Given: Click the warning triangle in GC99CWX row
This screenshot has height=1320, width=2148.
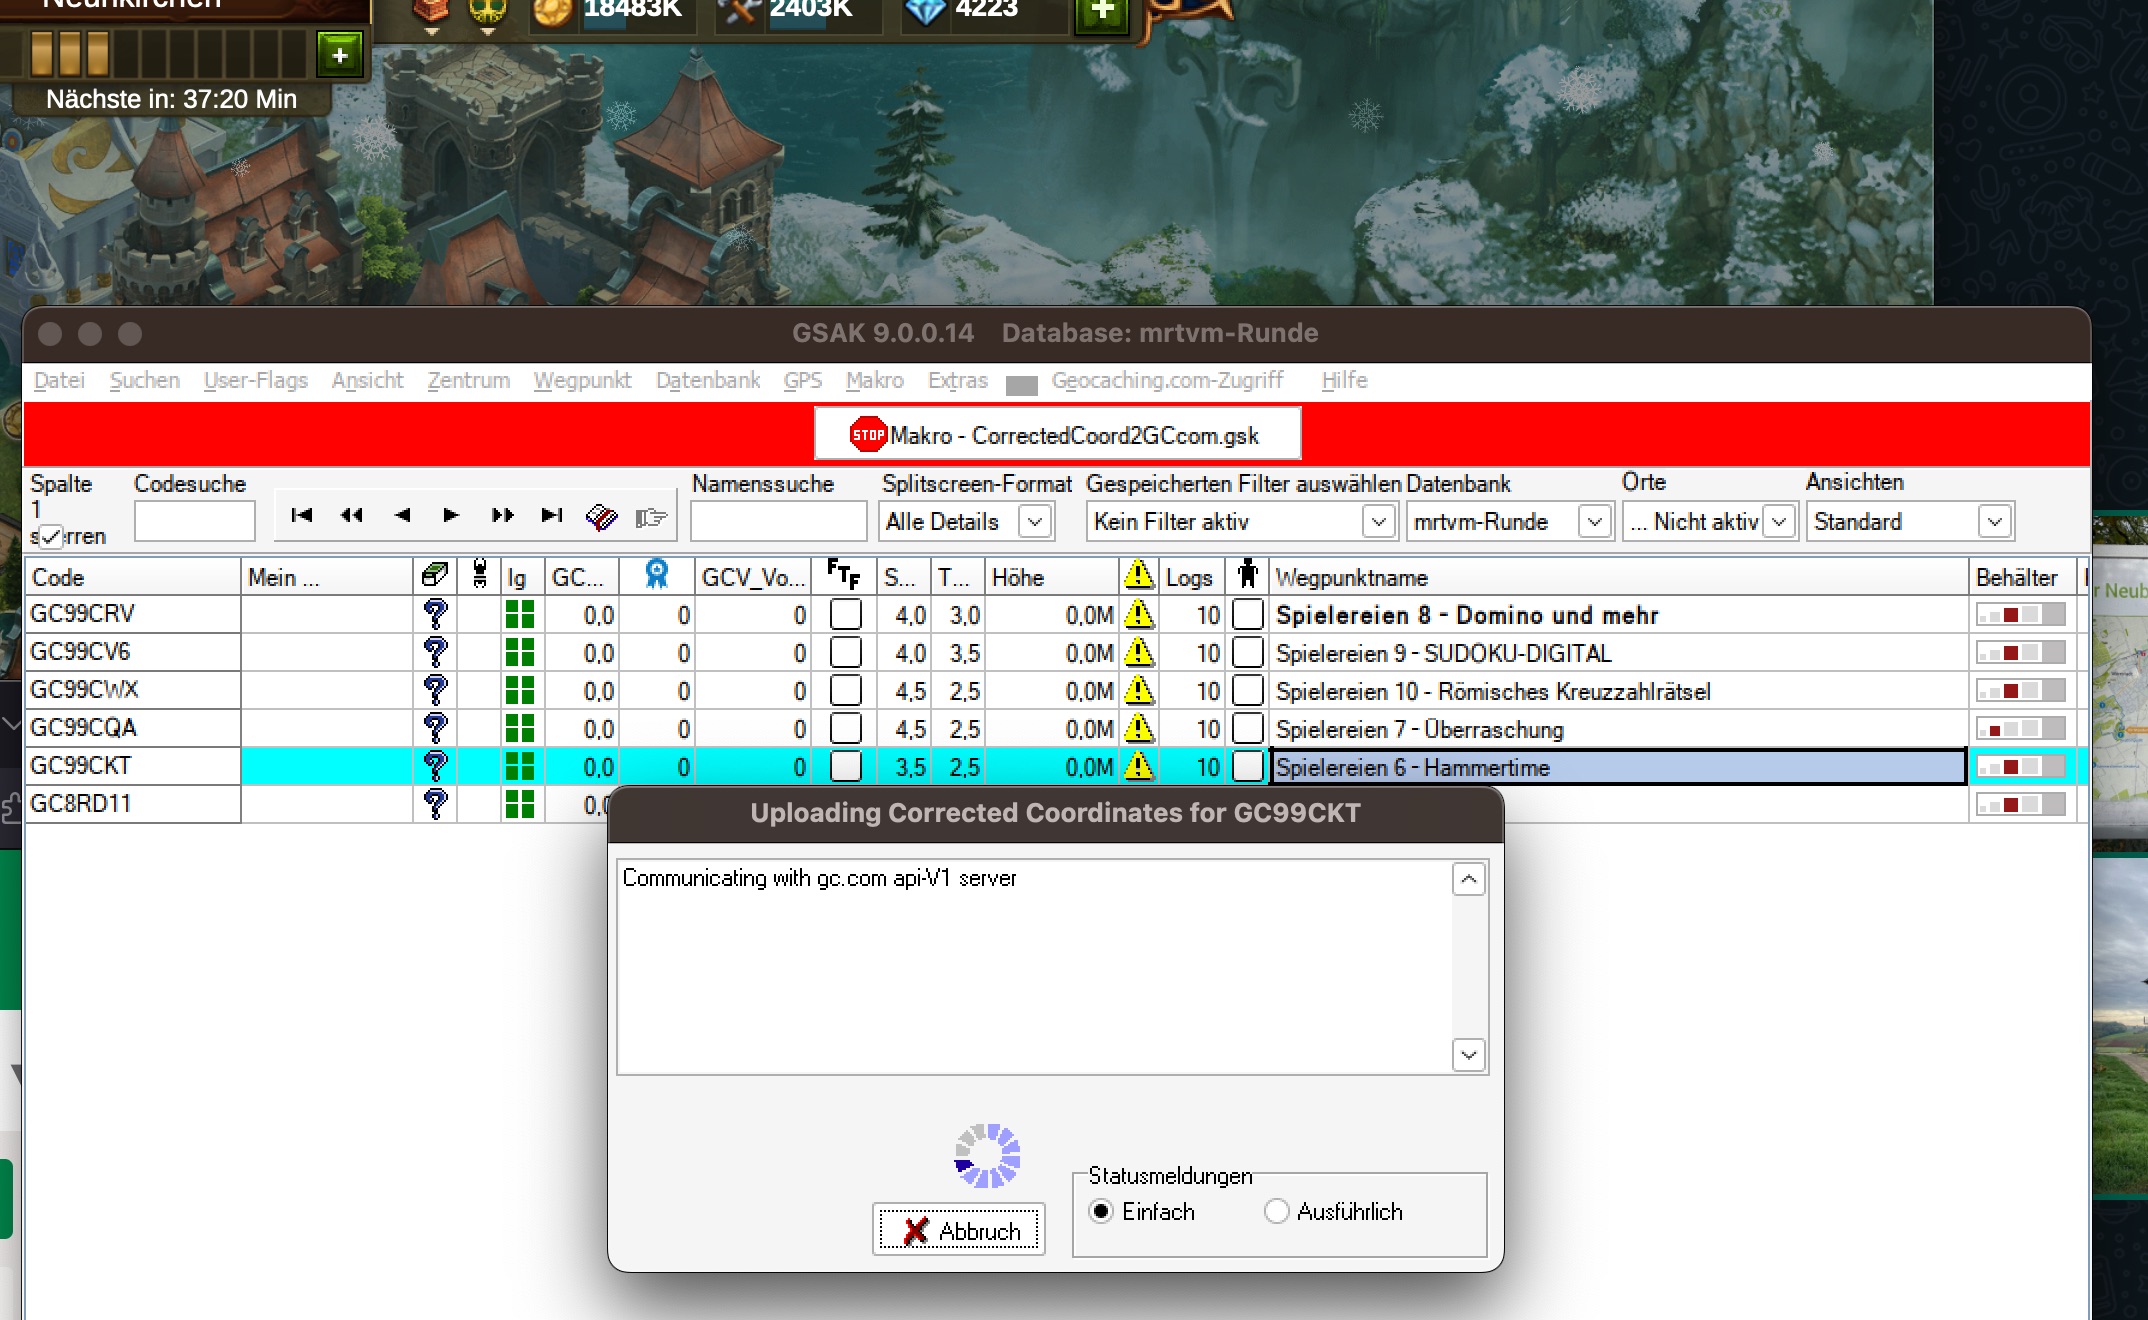Looking at the screenshot, I should tap(1139, 690).
